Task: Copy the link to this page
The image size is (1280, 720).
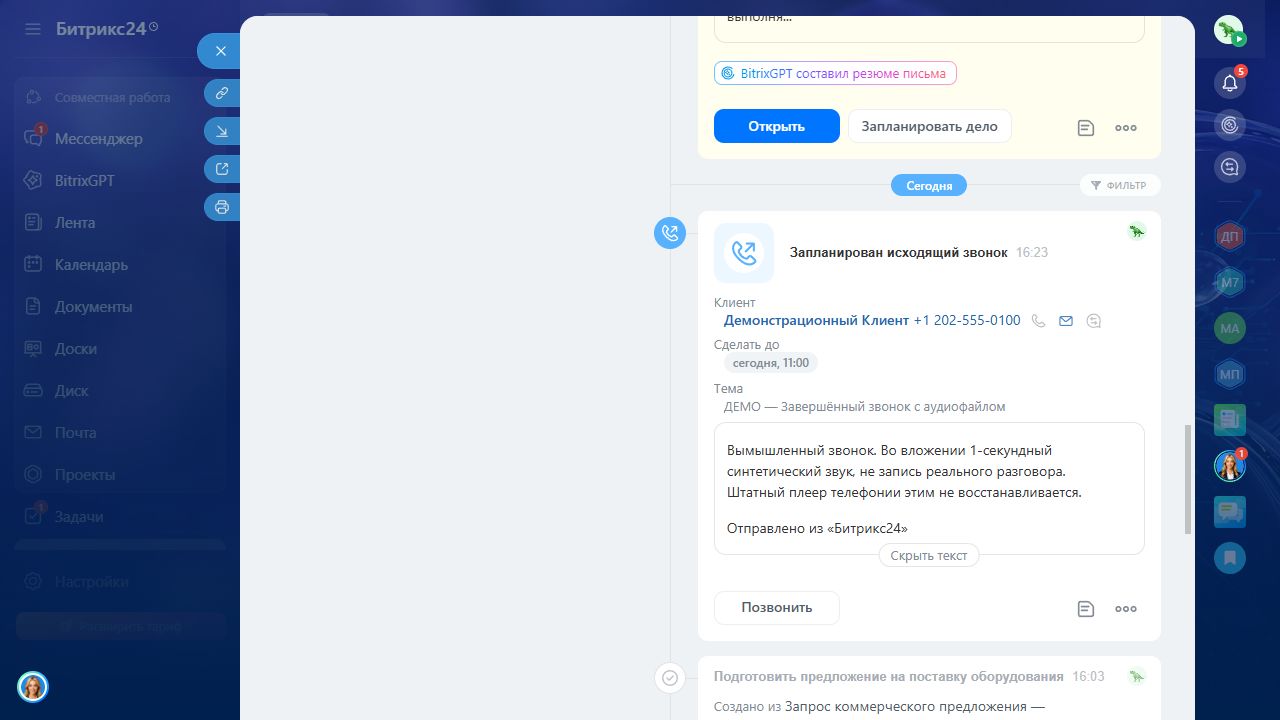Action: pos(222,93)
